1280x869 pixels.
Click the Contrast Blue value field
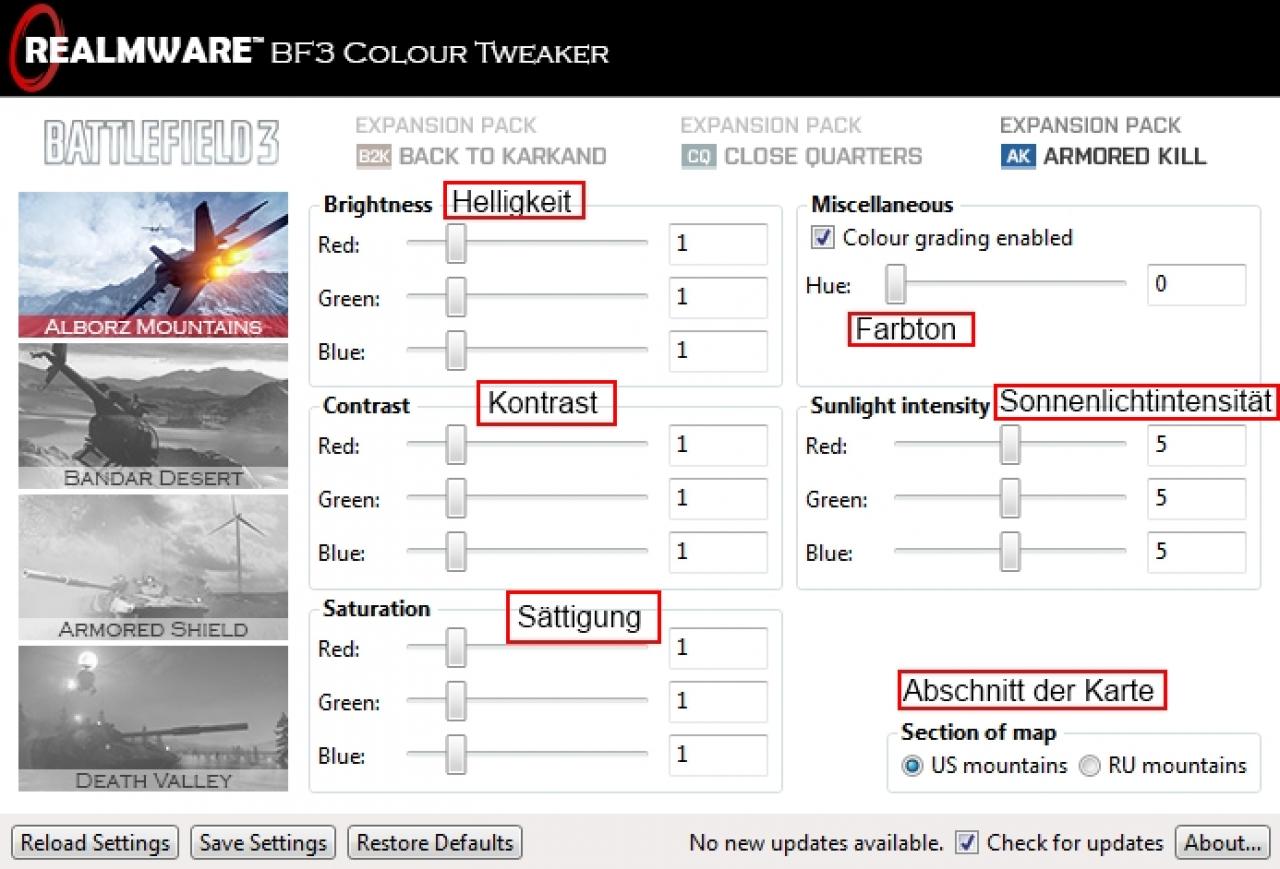coord(718,553)
